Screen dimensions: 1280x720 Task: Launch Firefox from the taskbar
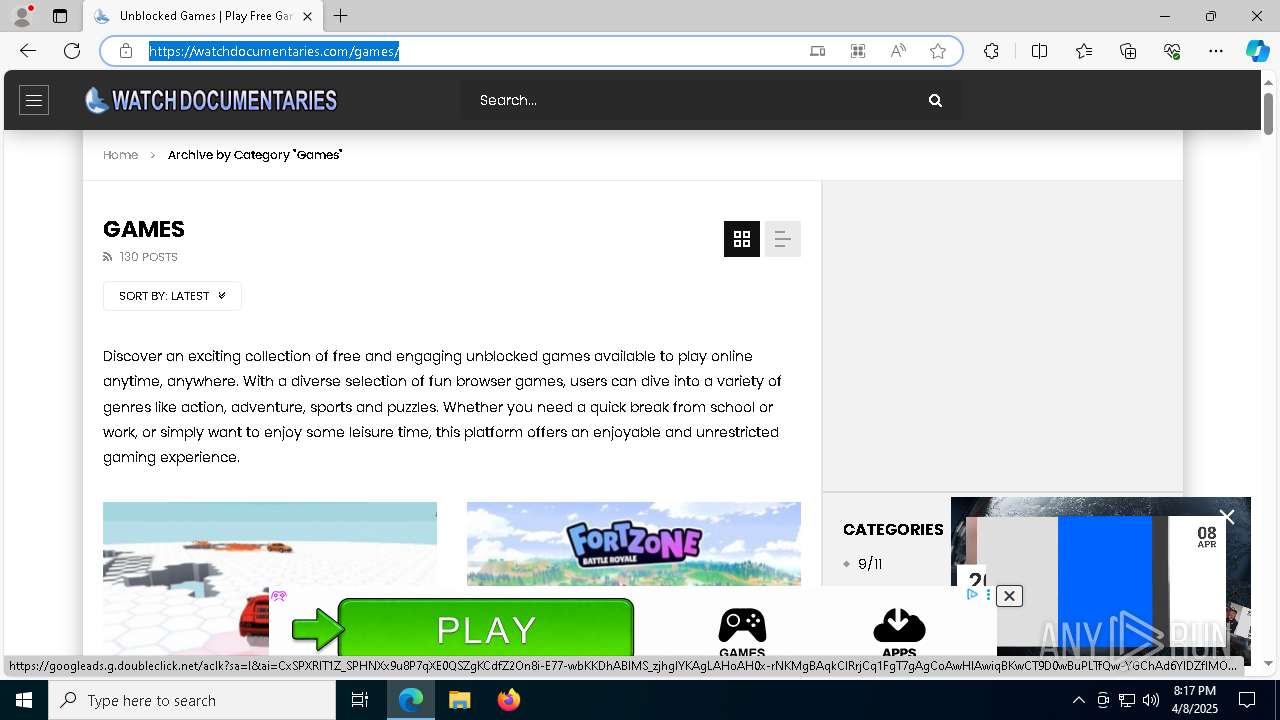(509, 700)
